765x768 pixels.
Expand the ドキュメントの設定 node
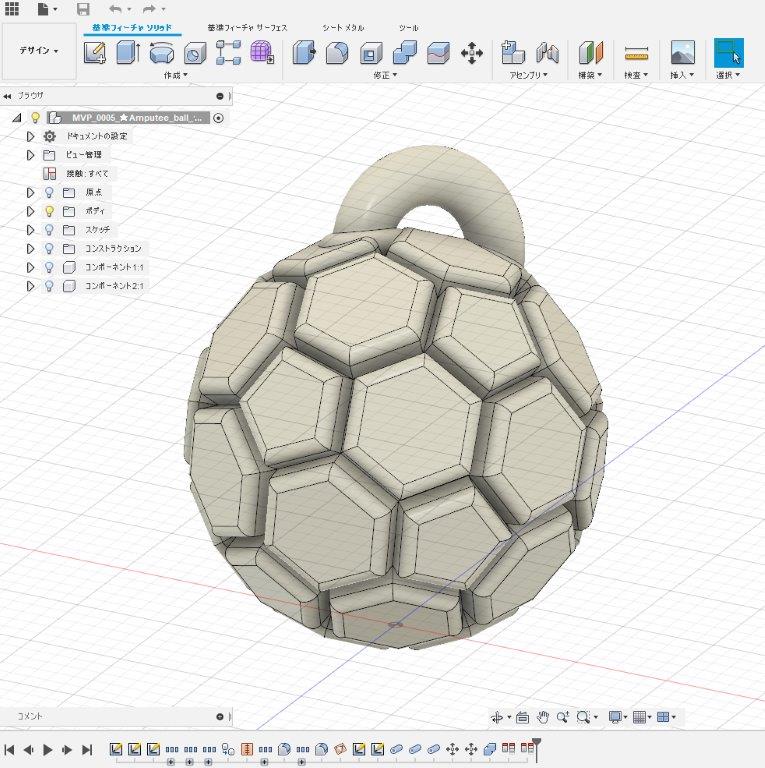pyautogui.click(x=30, y=136)
